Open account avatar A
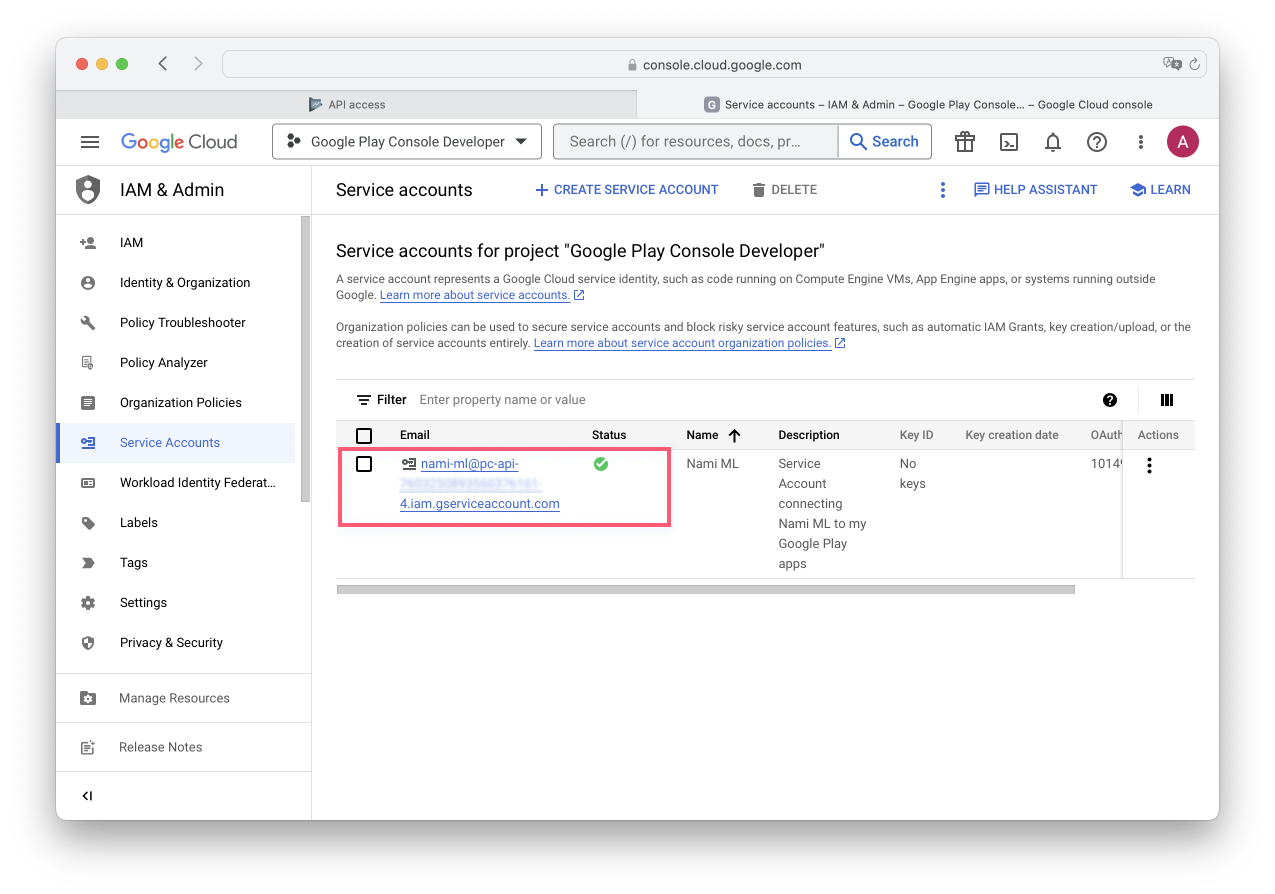The height and width of the screenshot is (894, 1275). point(1183,142)
